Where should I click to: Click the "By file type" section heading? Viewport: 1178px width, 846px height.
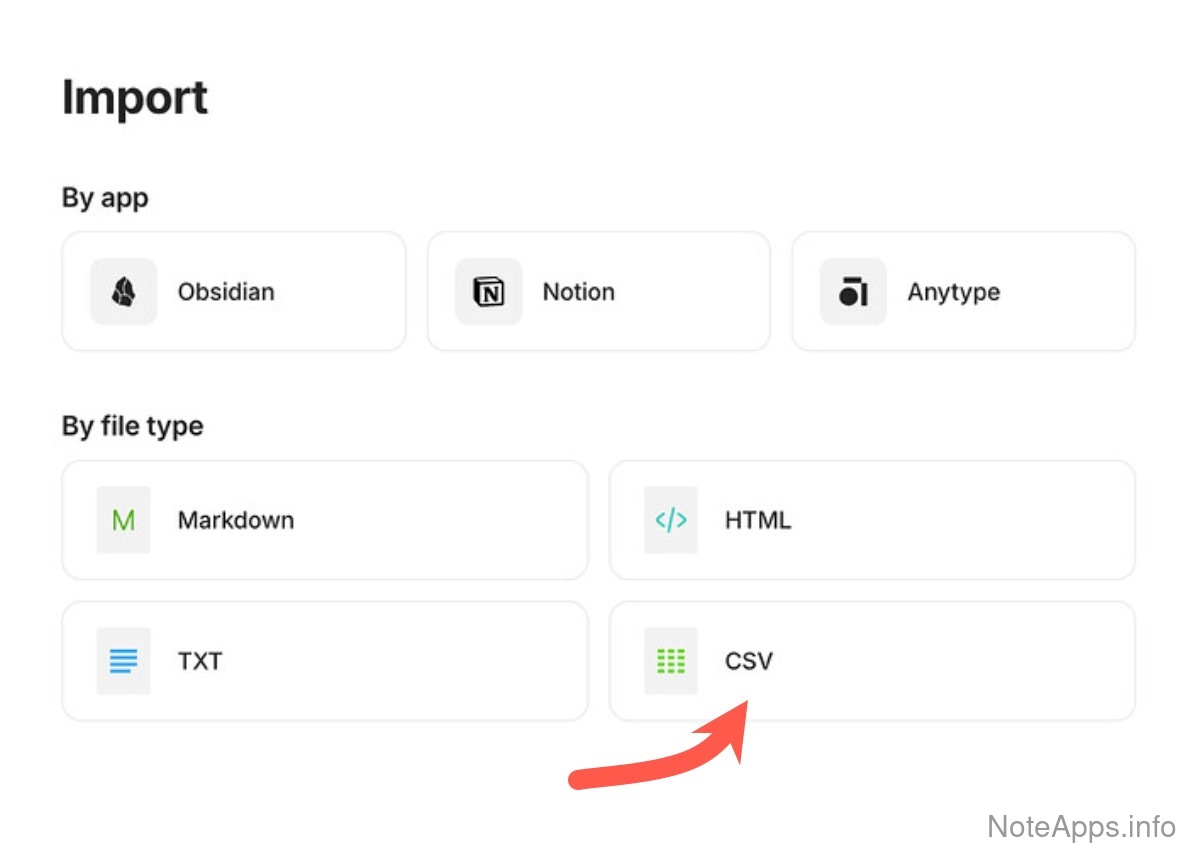[132, 426]
